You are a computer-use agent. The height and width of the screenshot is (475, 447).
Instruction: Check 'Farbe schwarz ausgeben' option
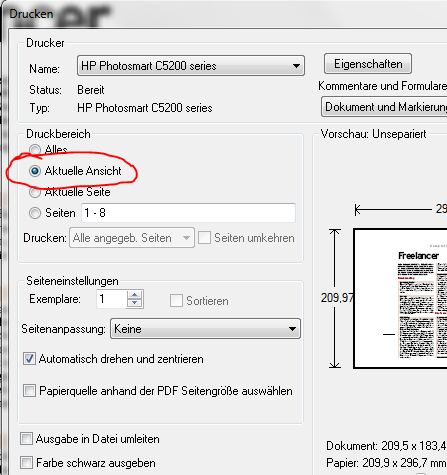click(27, 463)
